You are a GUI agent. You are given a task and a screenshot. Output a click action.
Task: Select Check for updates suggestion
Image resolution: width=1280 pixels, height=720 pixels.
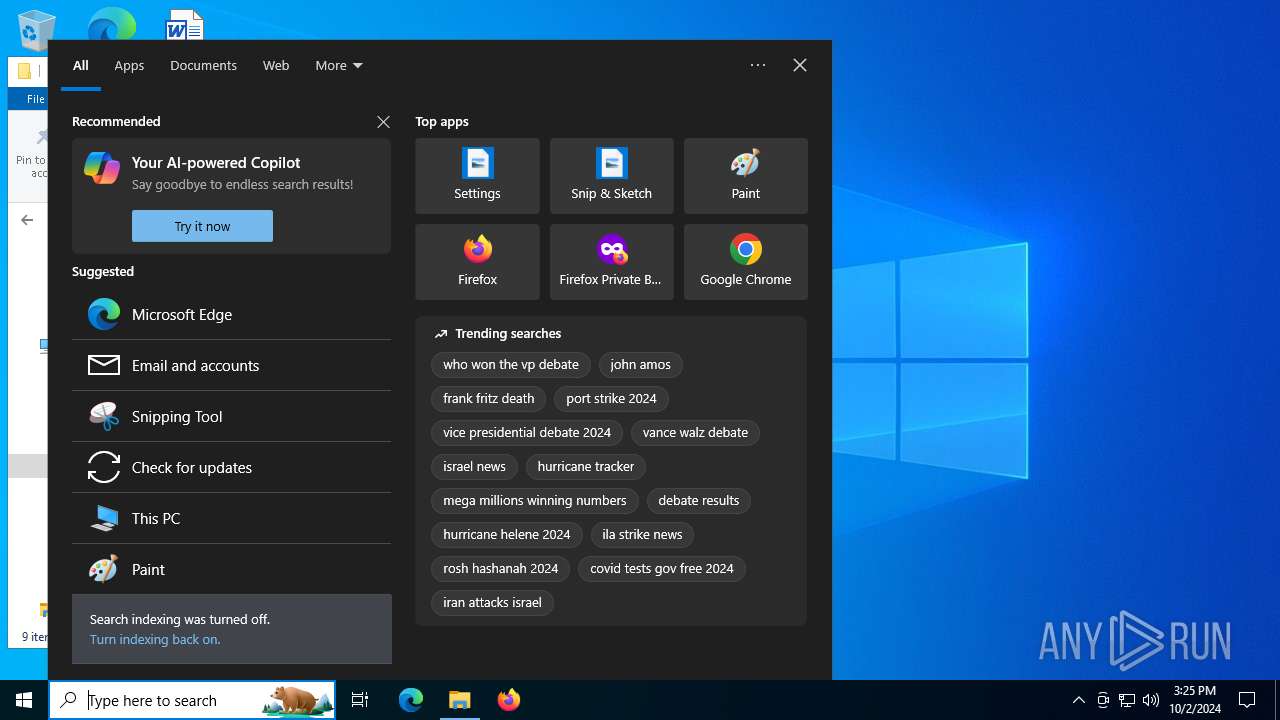pyautogui.click(x=231, y=467)
